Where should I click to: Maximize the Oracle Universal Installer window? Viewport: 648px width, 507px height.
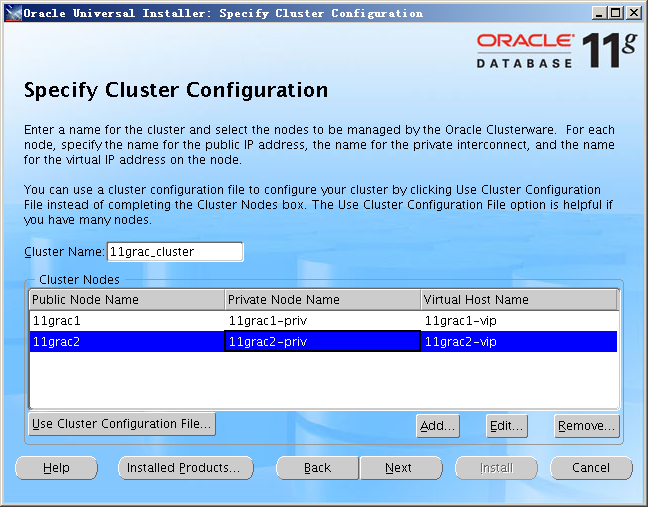[617, 13]
